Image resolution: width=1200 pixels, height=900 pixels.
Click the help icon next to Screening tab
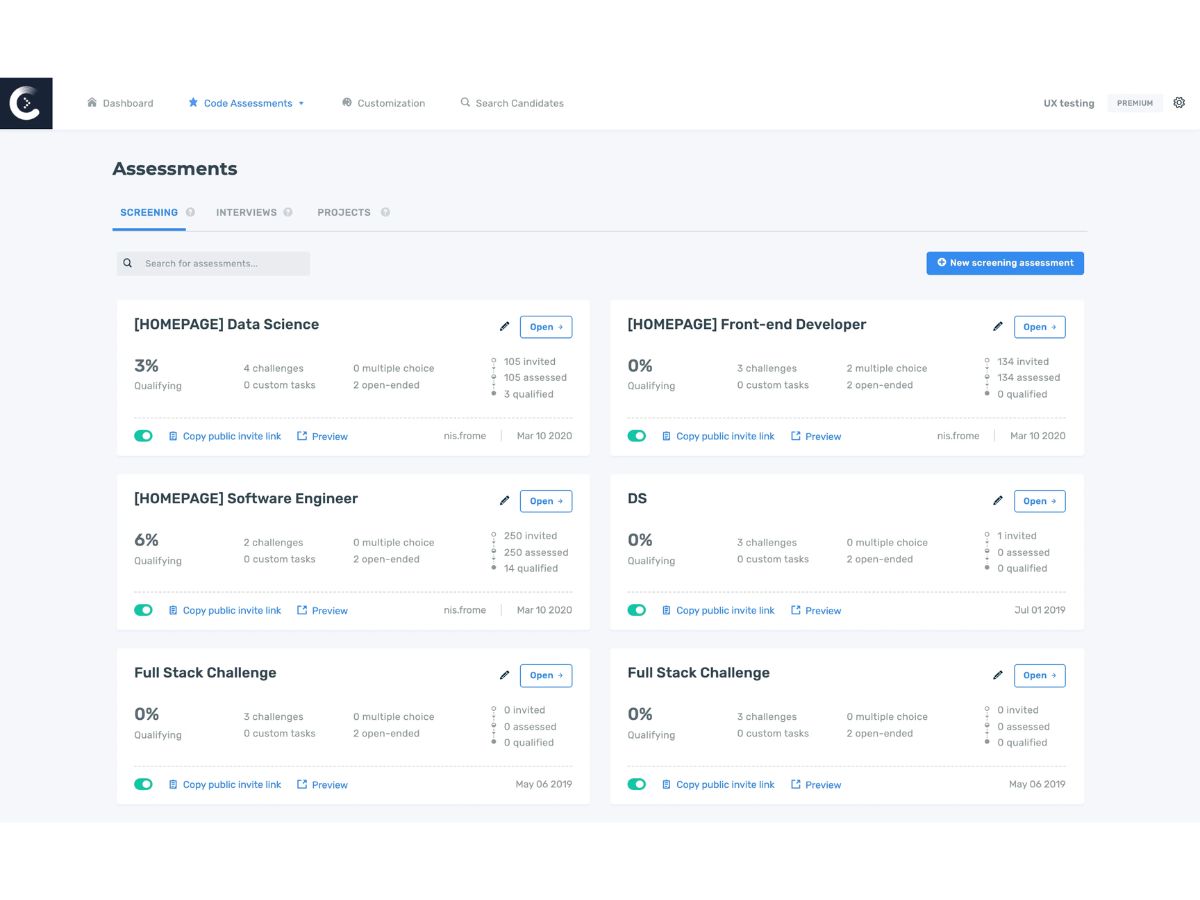pyautogui.click(x=190, y=212)
